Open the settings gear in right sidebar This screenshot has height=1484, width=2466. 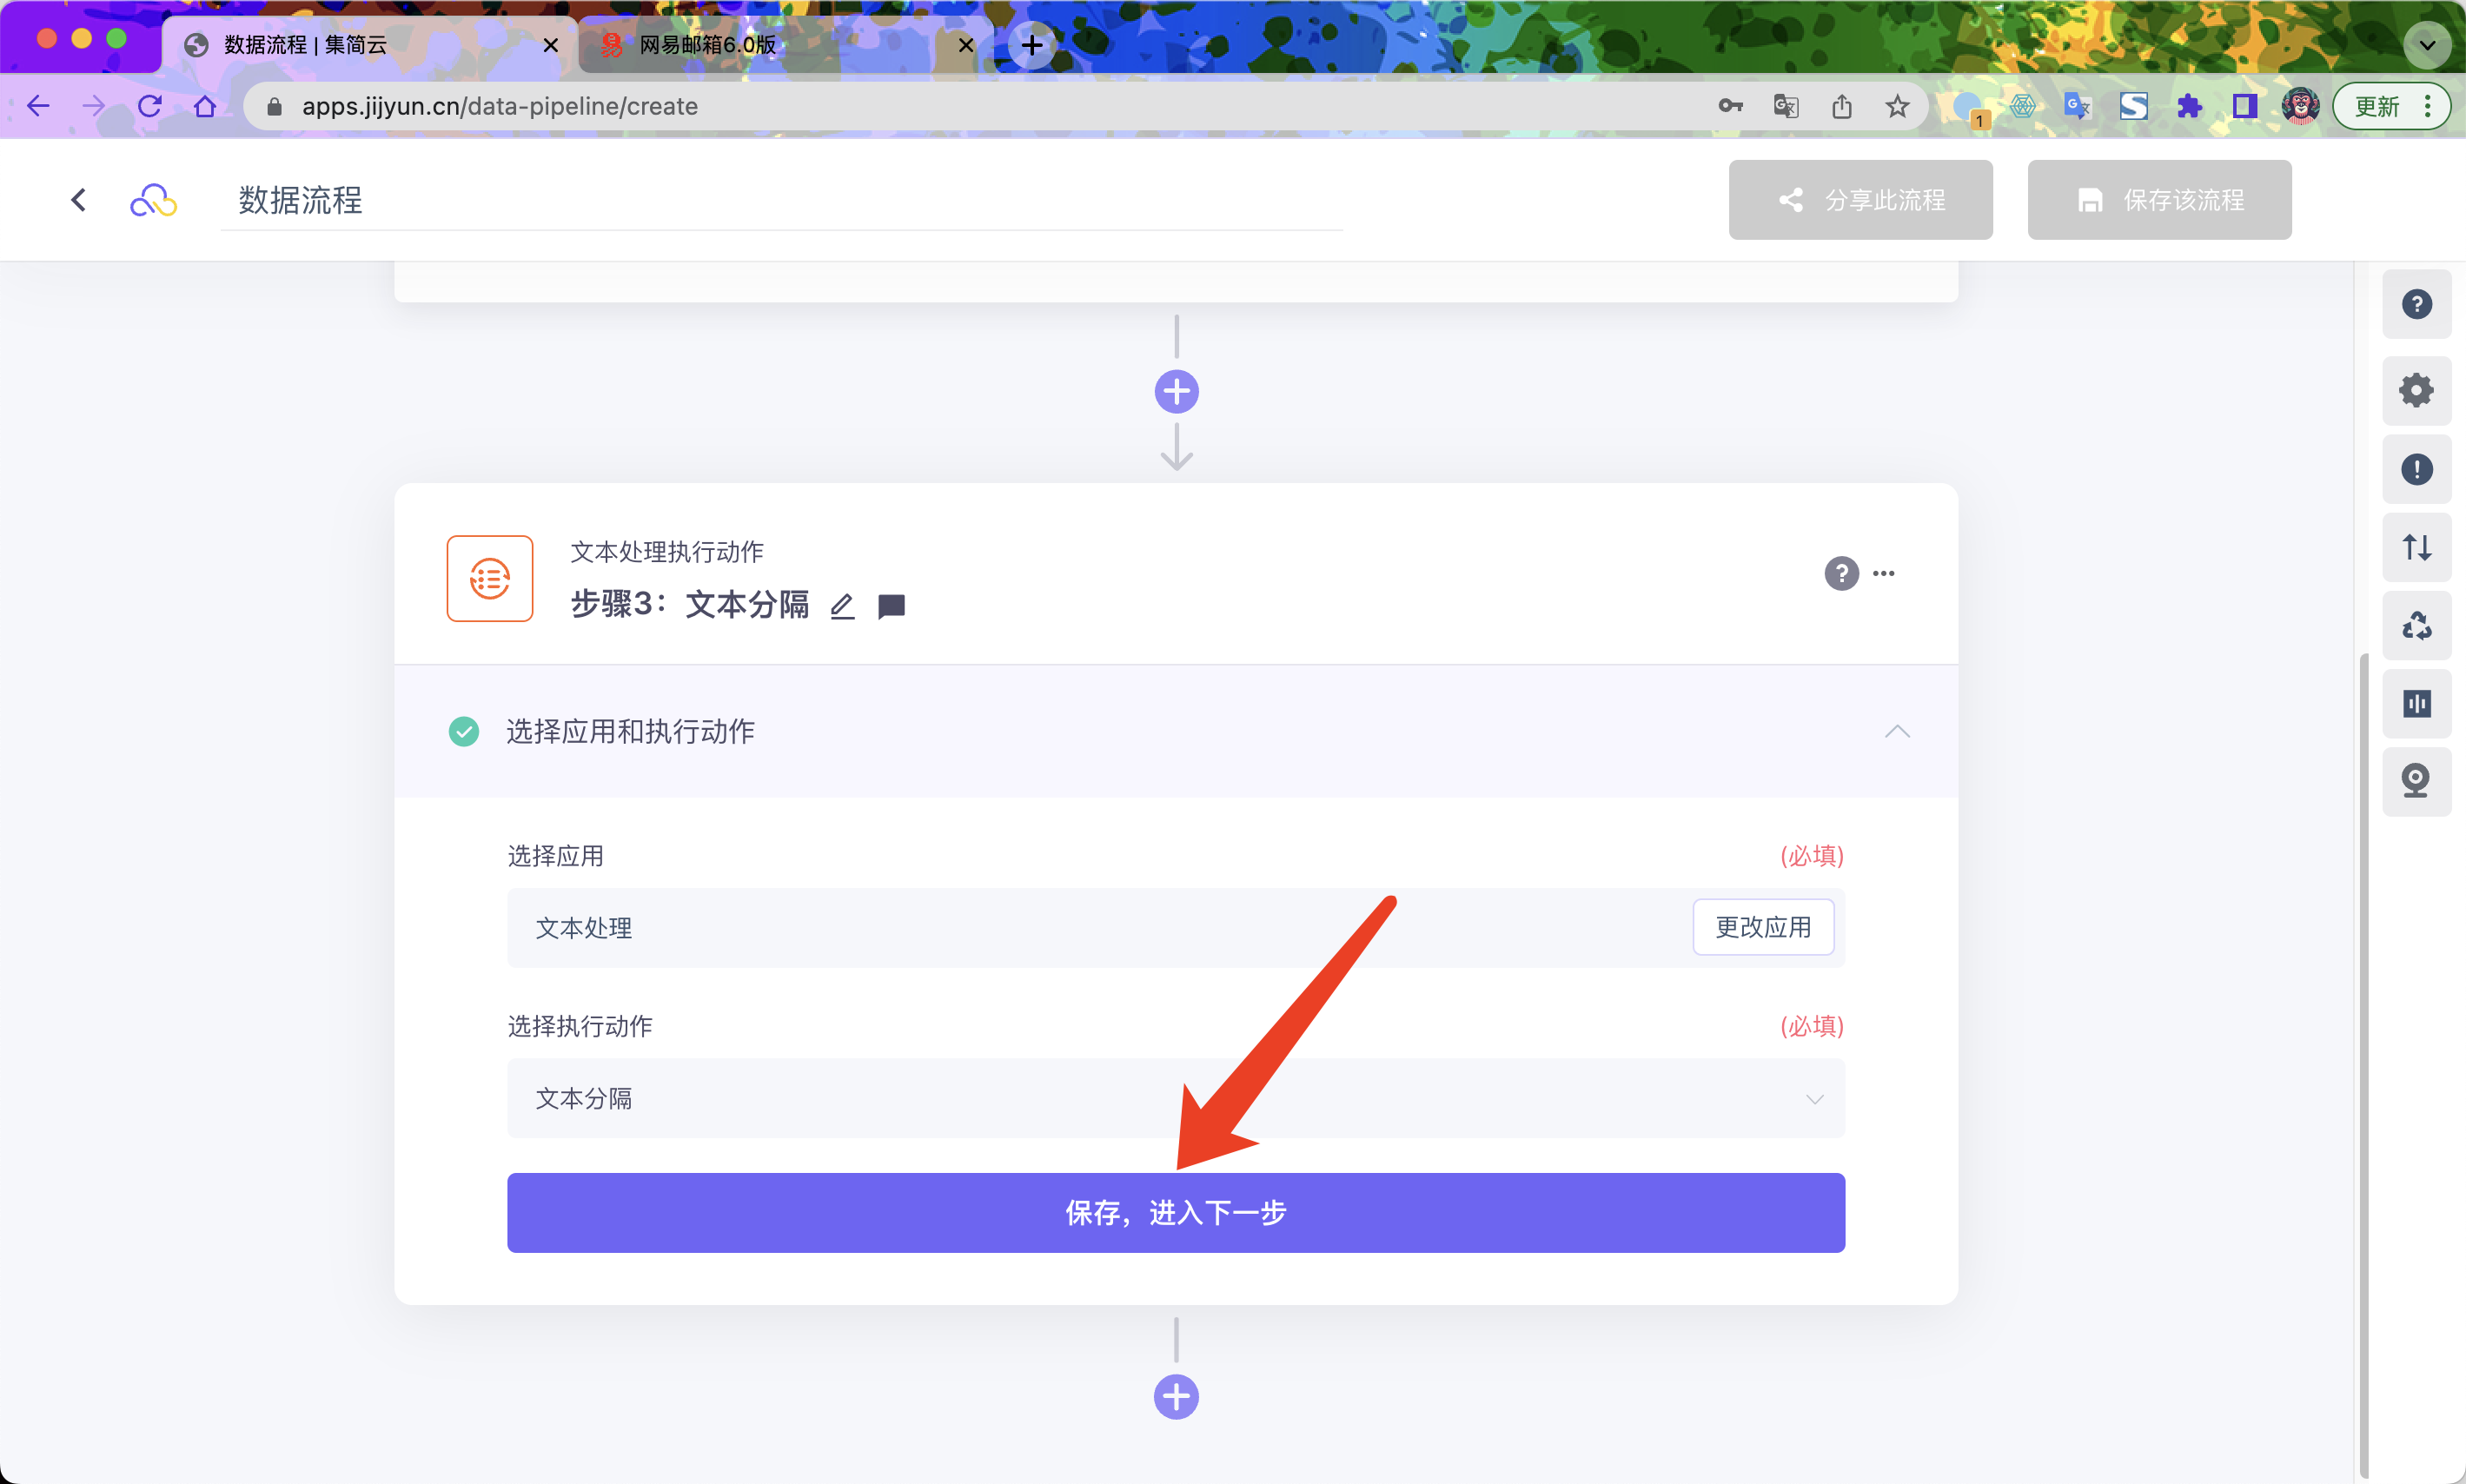[x=2416, y=390]
